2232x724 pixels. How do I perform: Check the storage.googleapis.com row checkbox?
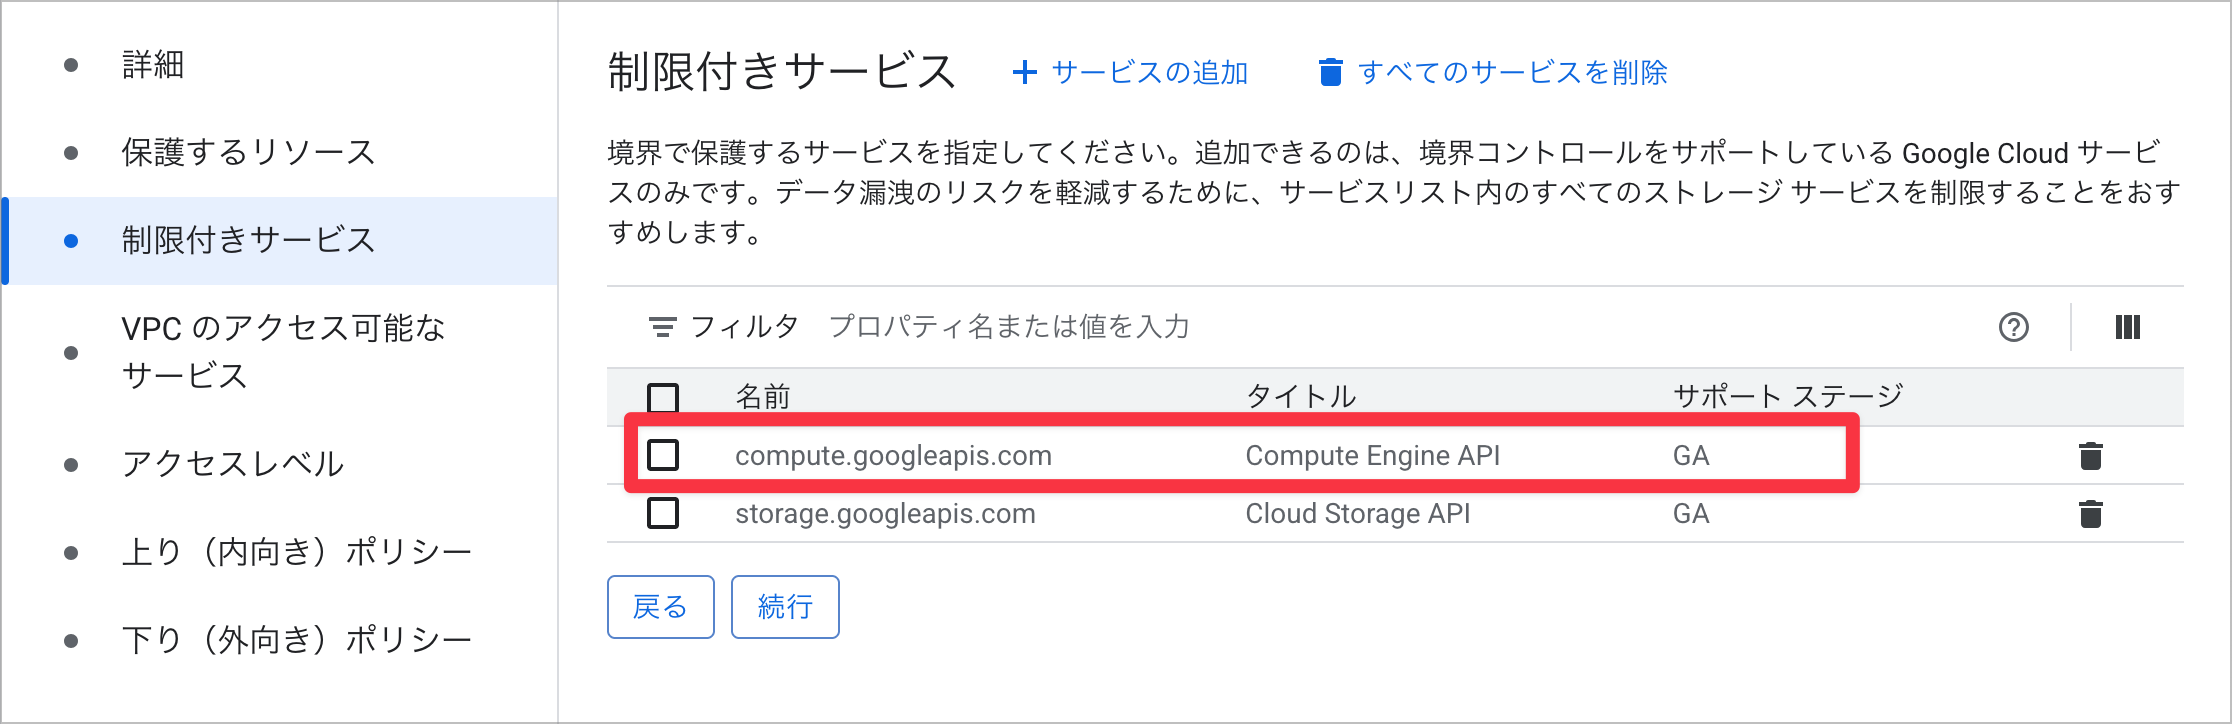point(663,513)
